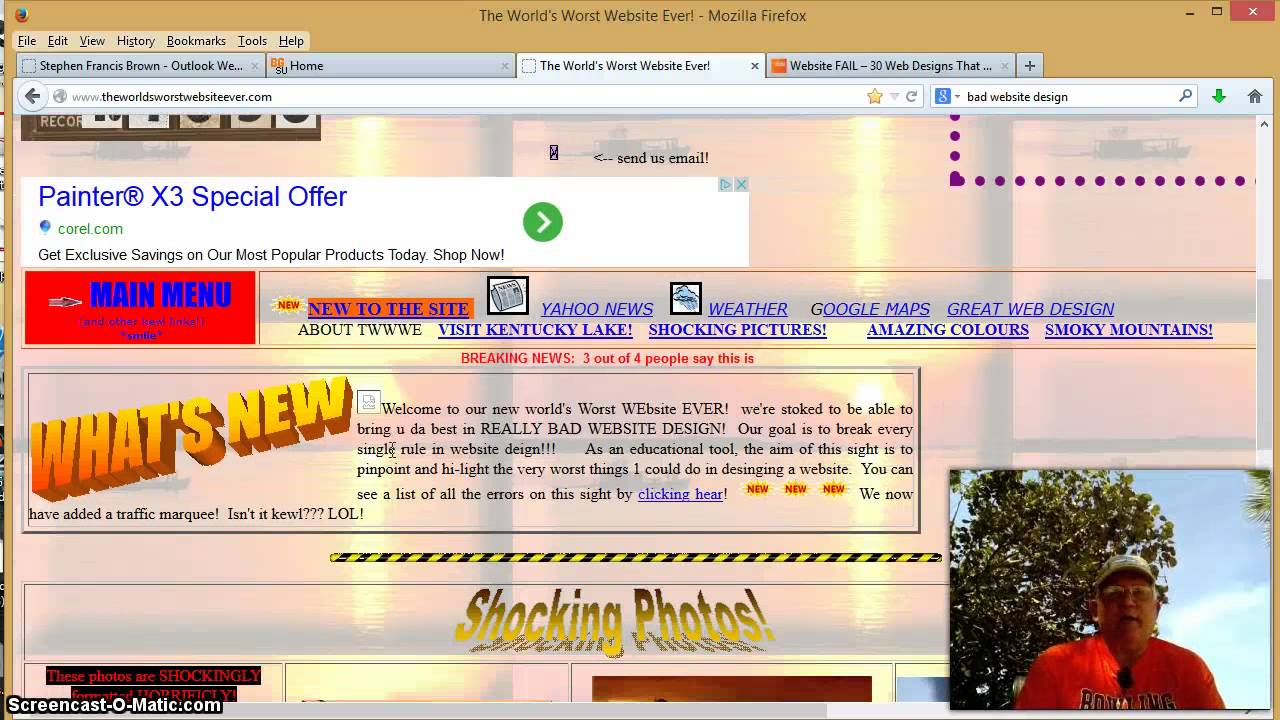Open the Help menu
Screen dimensions: 1280x720
(x=291, y=41)
